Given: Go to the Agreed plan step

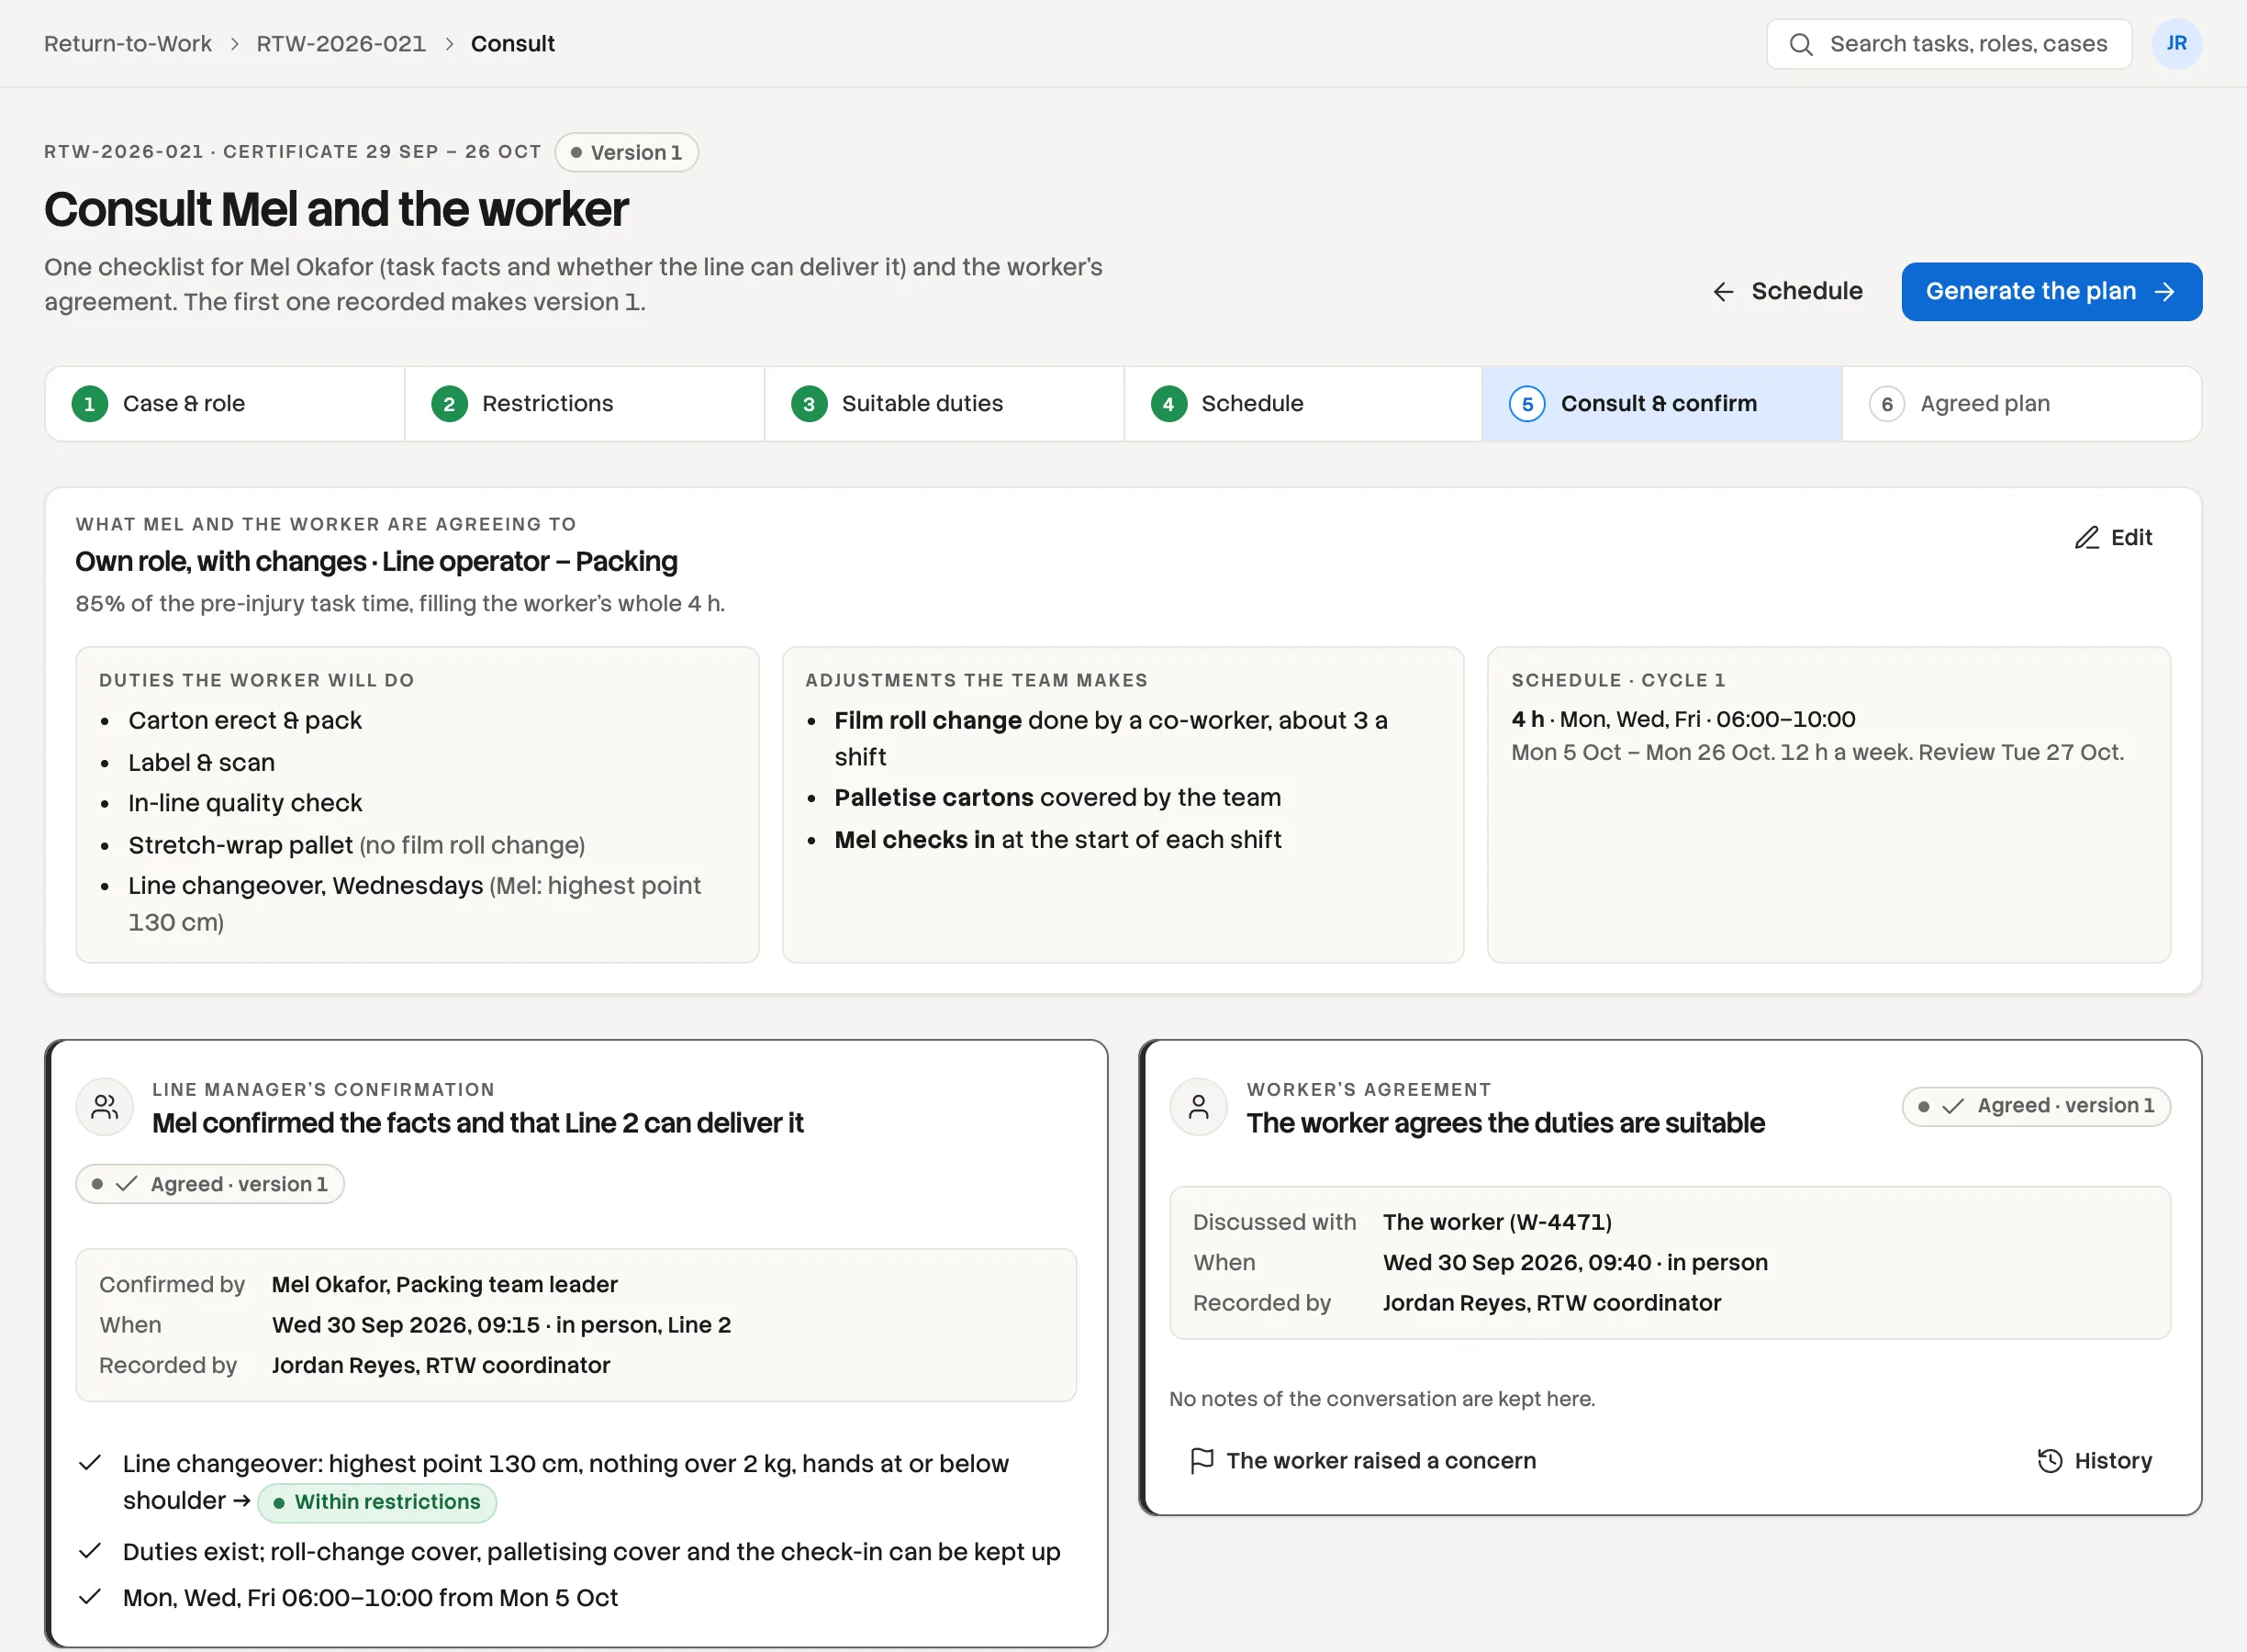Looking at the screenshot, I should tap(2021, 404).
